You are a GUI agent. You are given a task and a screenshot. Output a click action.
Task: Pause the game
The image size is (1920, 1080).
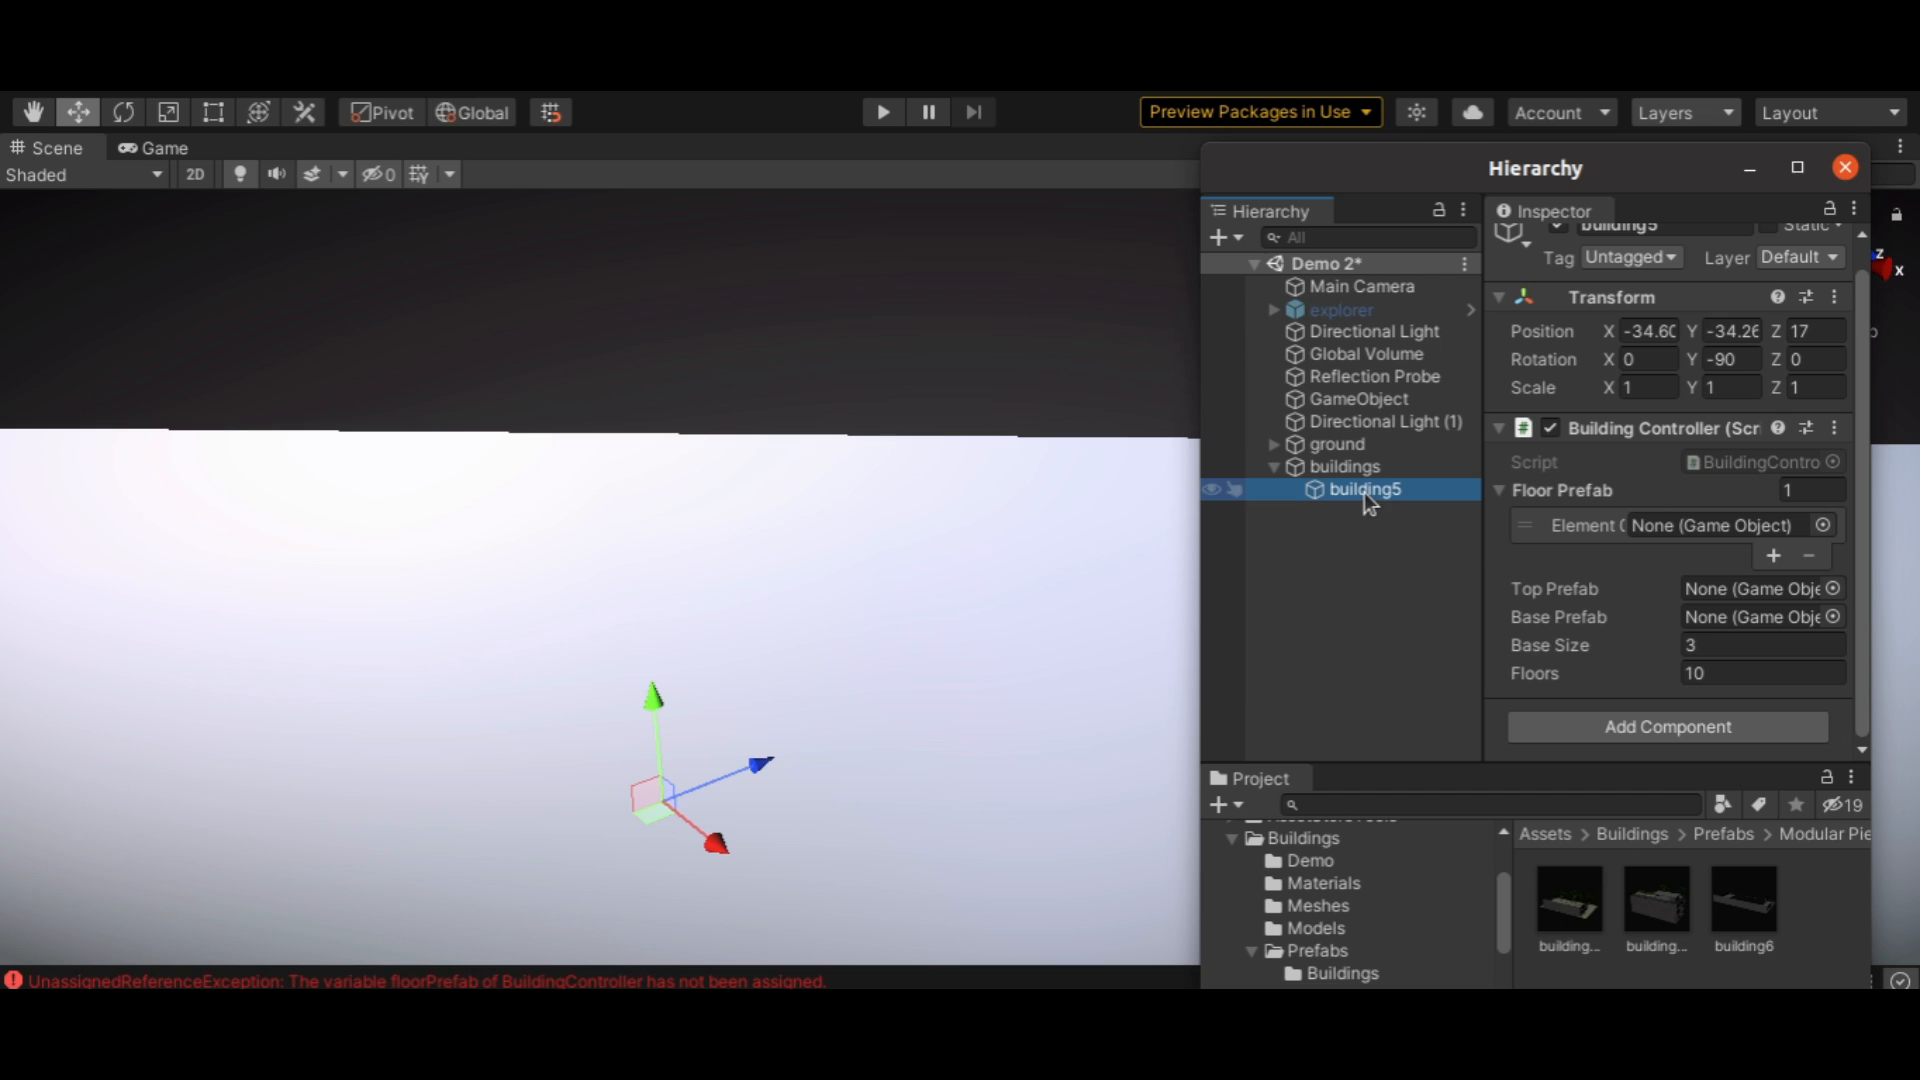point(929,112)
